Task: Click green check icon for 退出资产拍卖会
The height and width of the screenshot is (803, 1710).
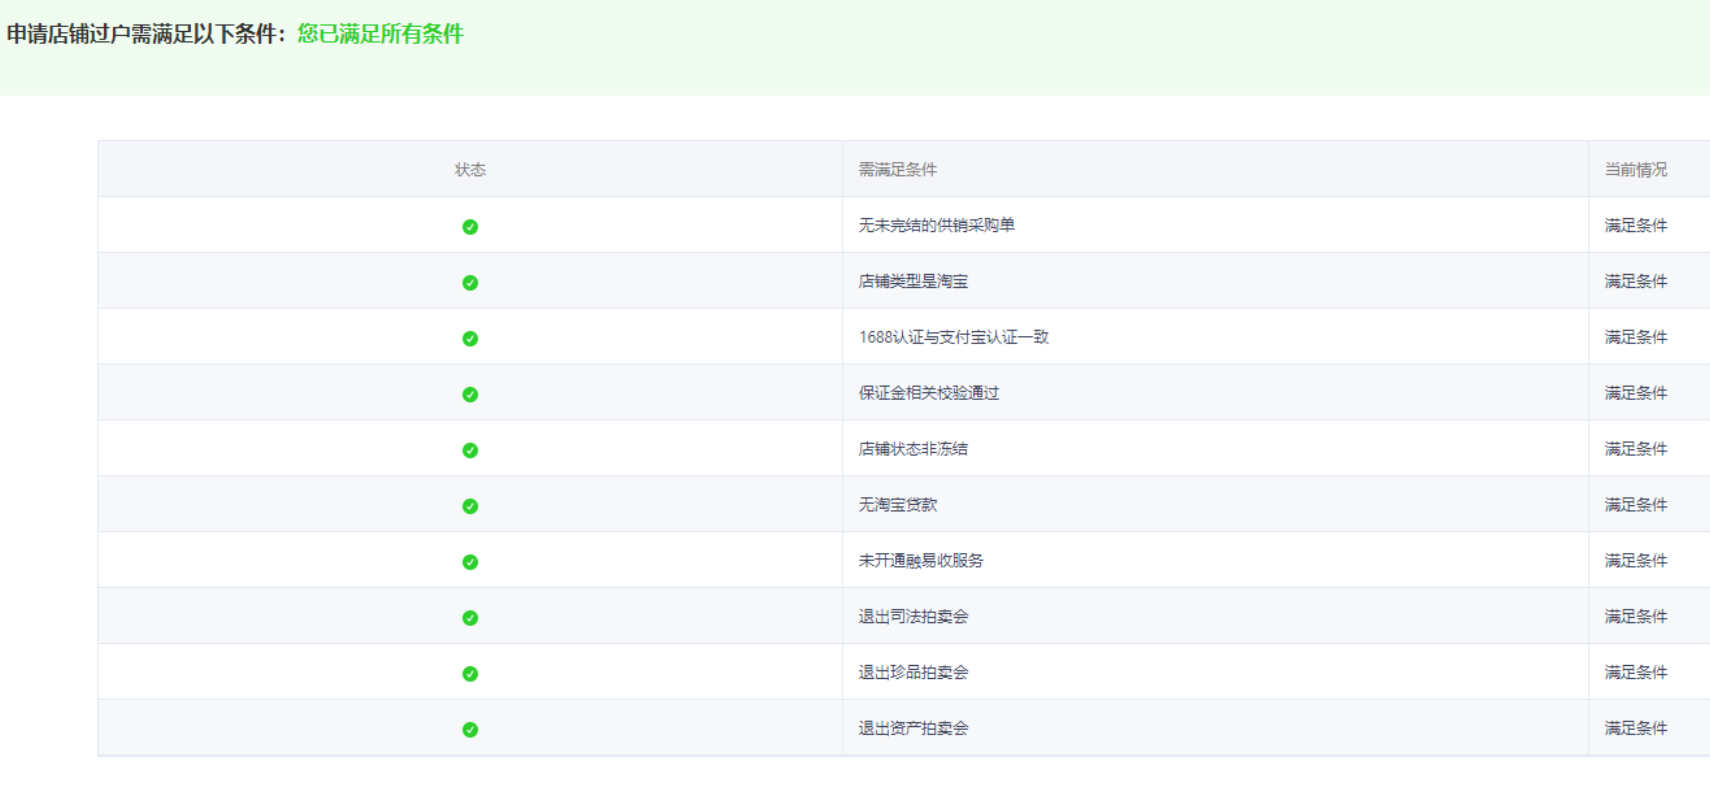Action: (470, 730)
